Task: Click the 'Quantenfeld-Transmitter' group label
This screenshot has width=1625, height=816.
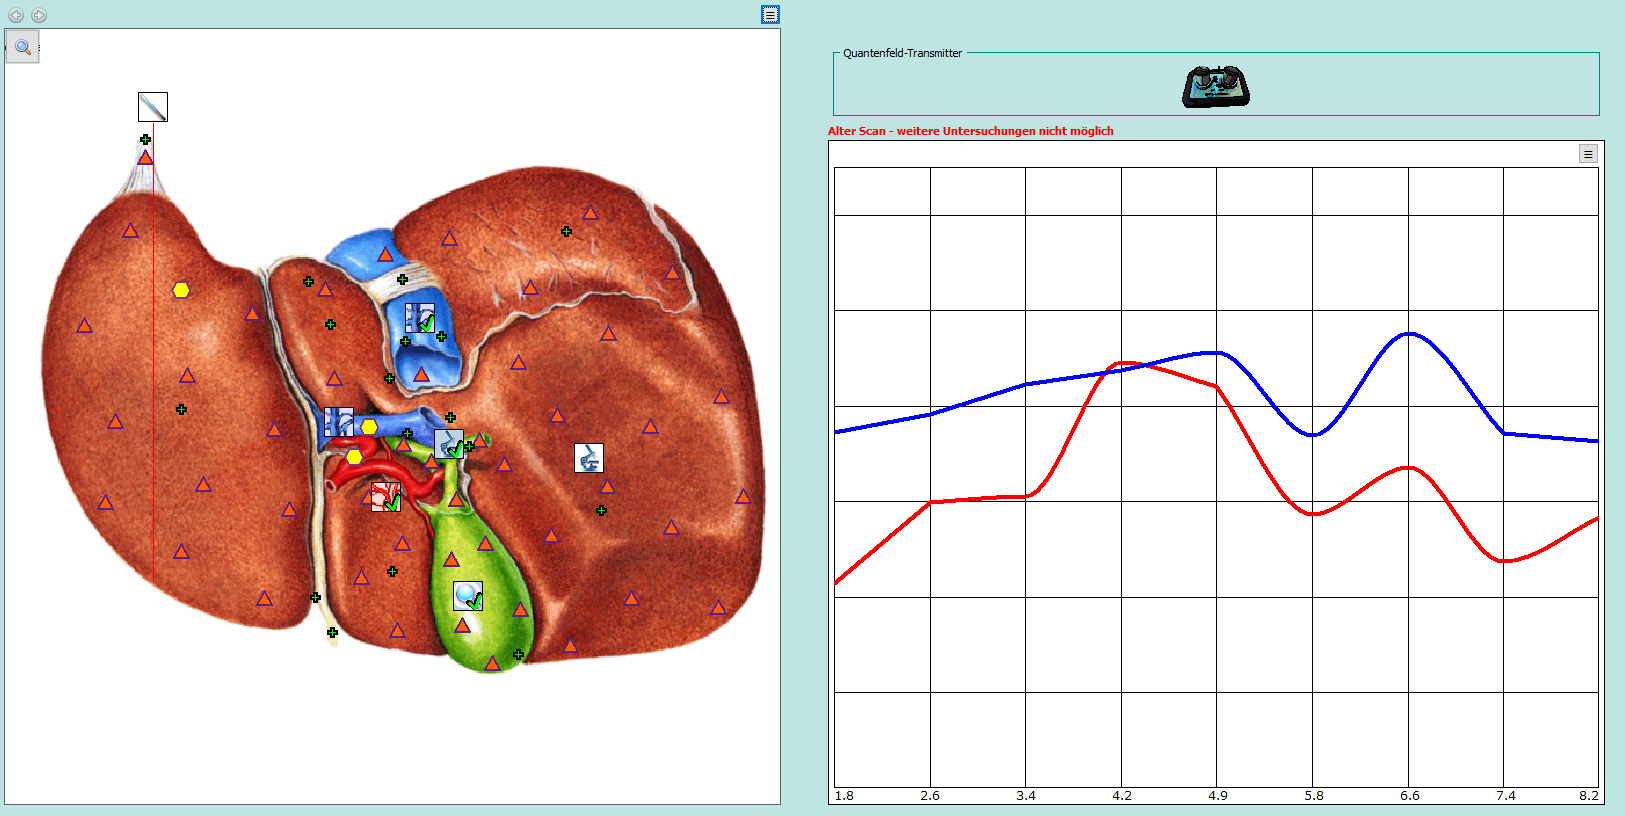Action: coord(902,53)
